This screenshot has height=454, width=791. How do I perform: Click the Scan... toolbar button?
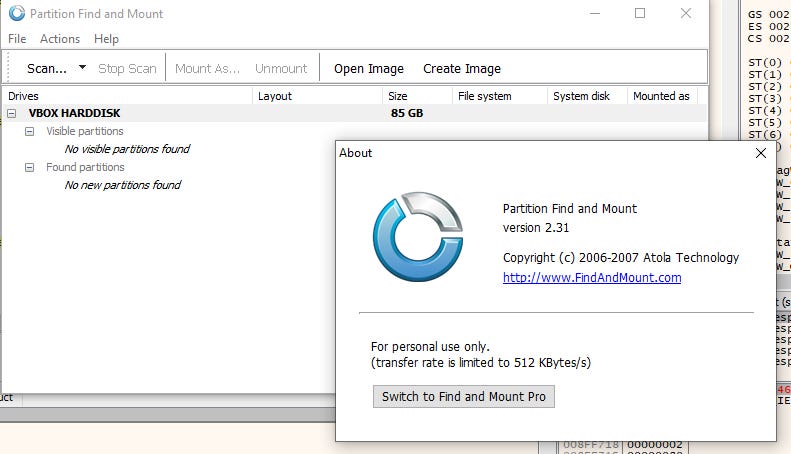tap(47, 69)
